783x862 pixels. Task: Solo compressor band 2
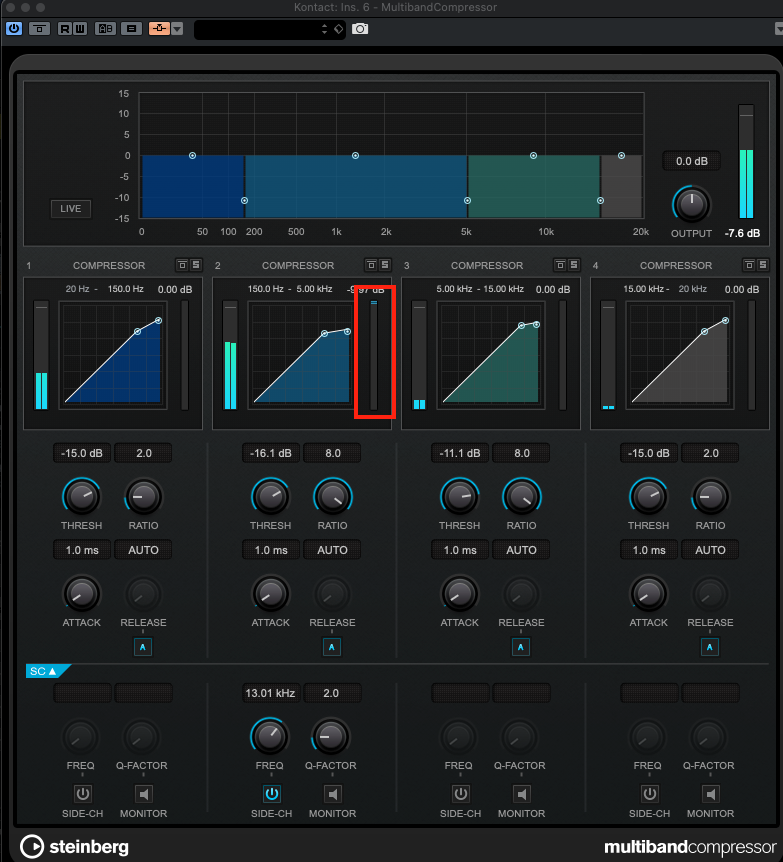pos(385,265)
